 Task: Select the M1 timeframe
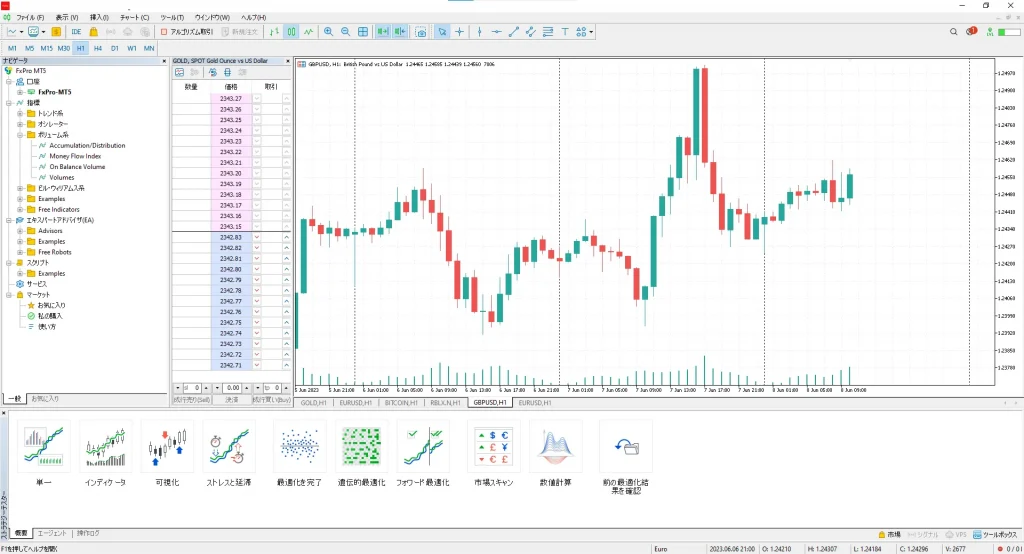[x=12, y=48]
